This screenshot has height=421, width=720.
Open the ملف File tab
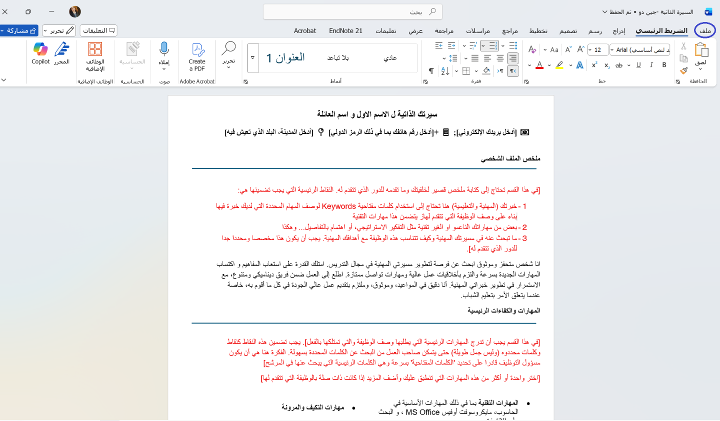(705, 30)
